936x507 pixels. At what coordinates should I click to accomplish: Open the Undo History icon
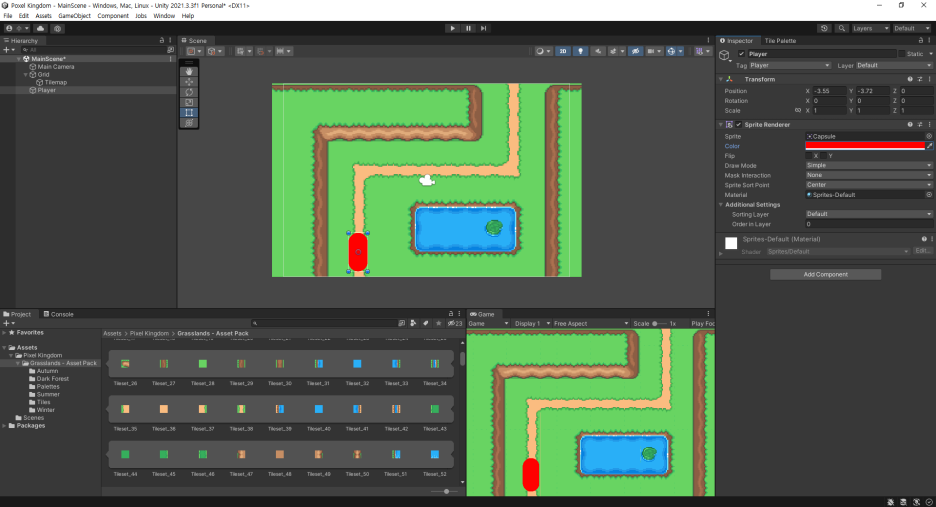click(824, 28)
